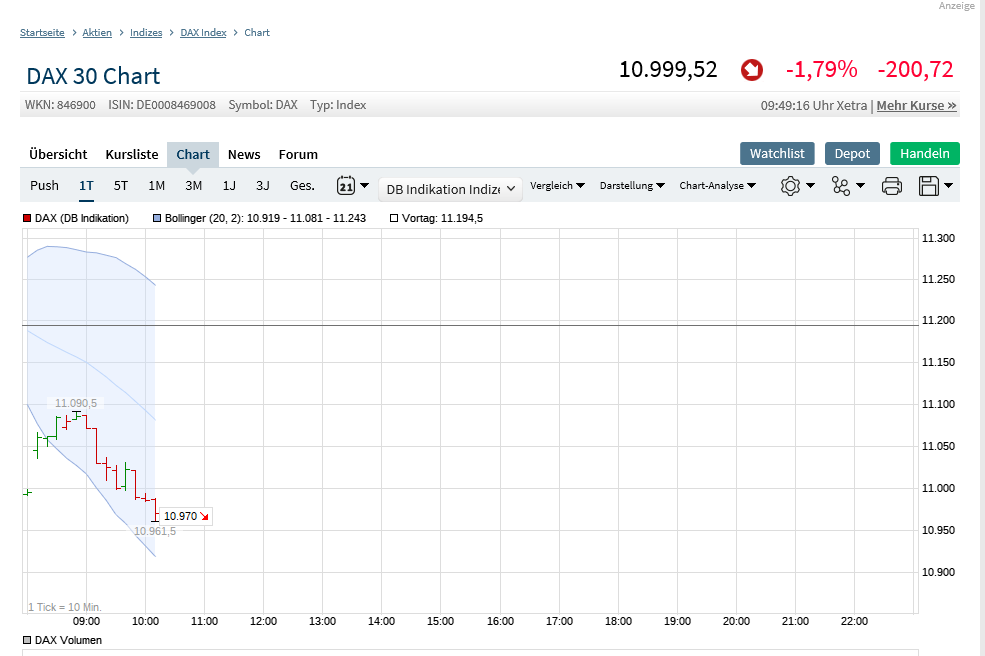Switch to the Übersicht tab
This screenshot has width=985, height=656.
(x=58, y=155)
